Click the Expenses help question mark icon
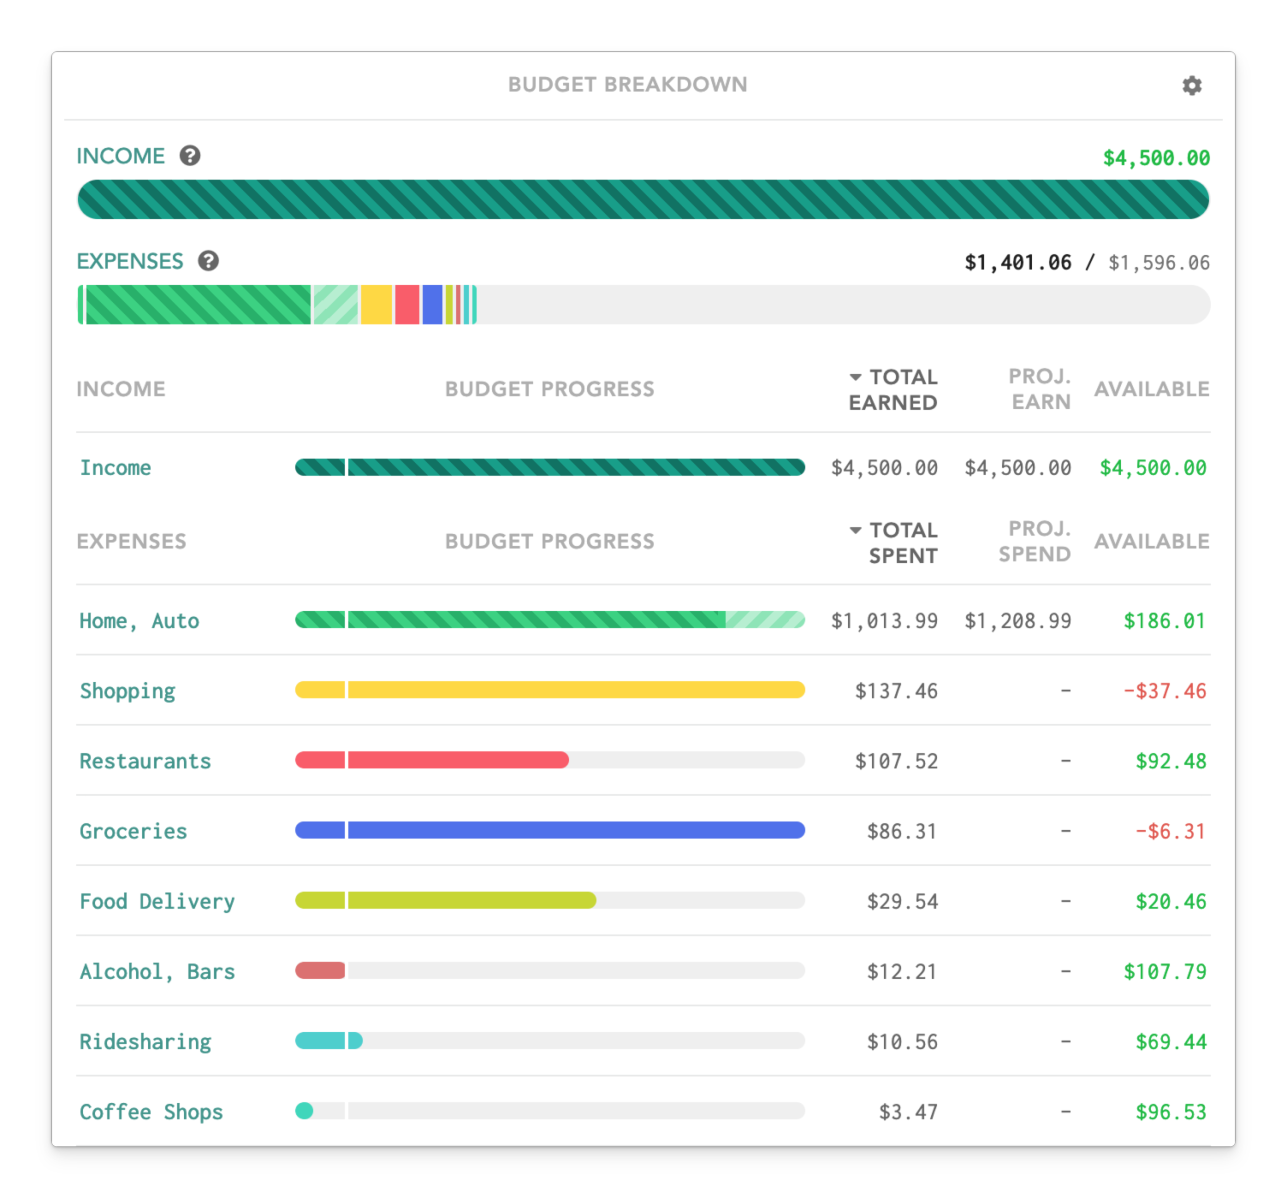 (209, 261)
